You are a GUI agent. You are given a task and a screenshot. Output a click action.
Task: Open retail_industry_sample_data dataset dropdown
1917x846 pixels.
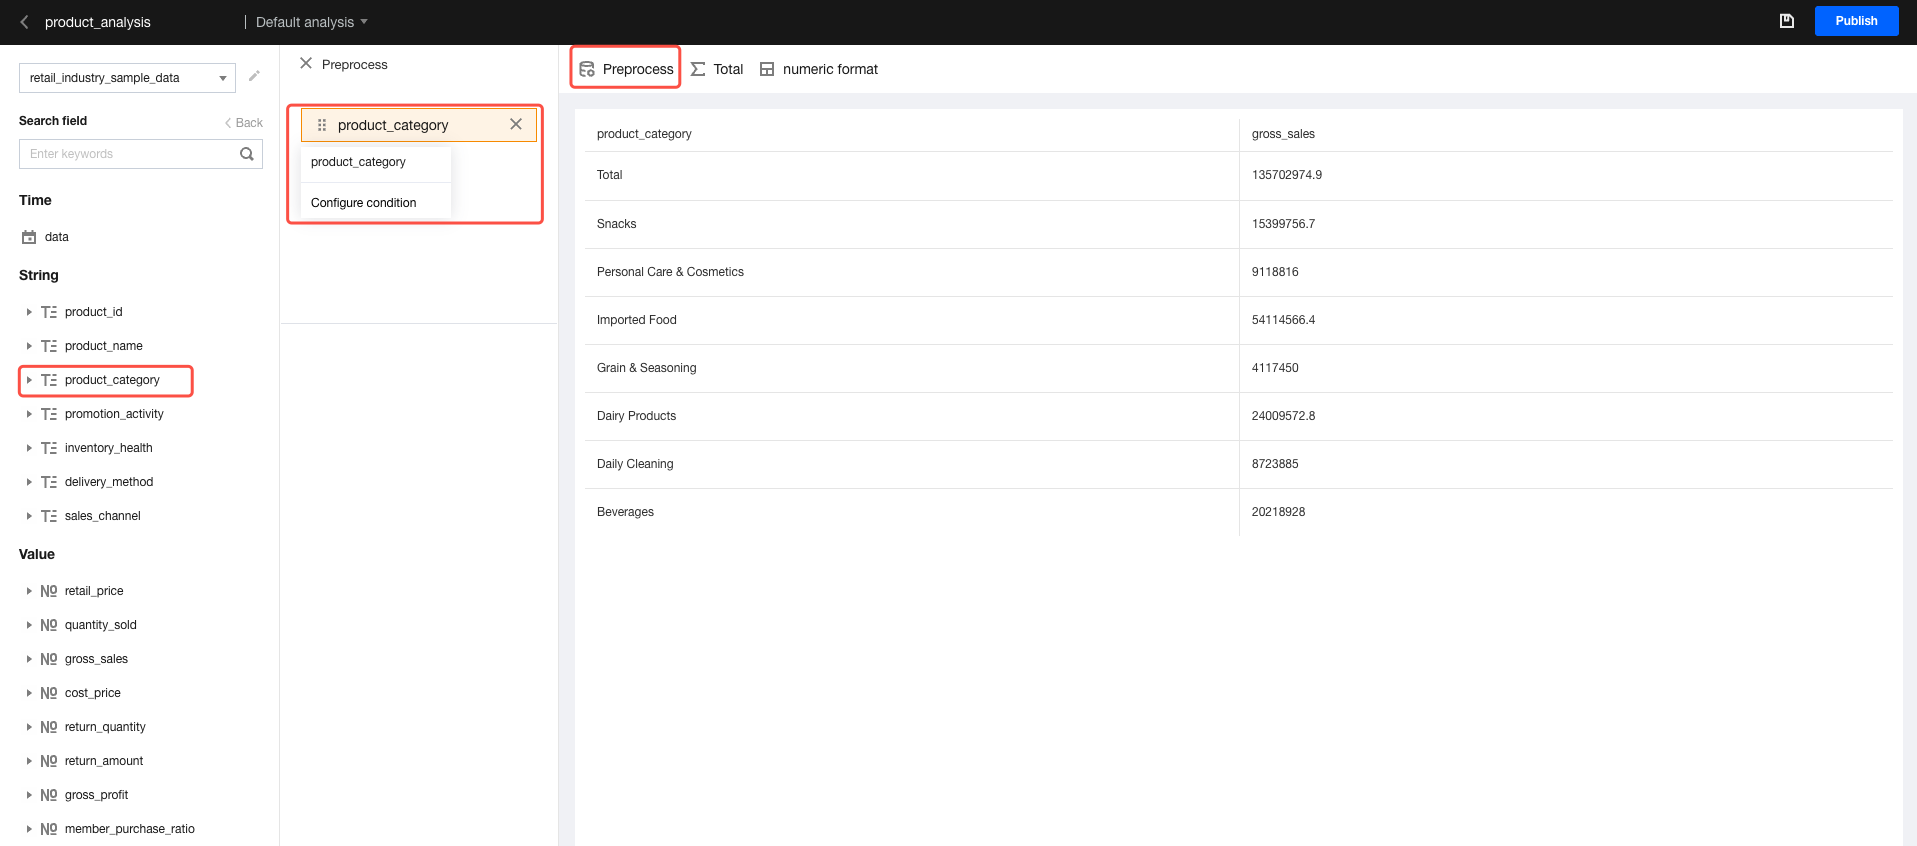point(127,78)
